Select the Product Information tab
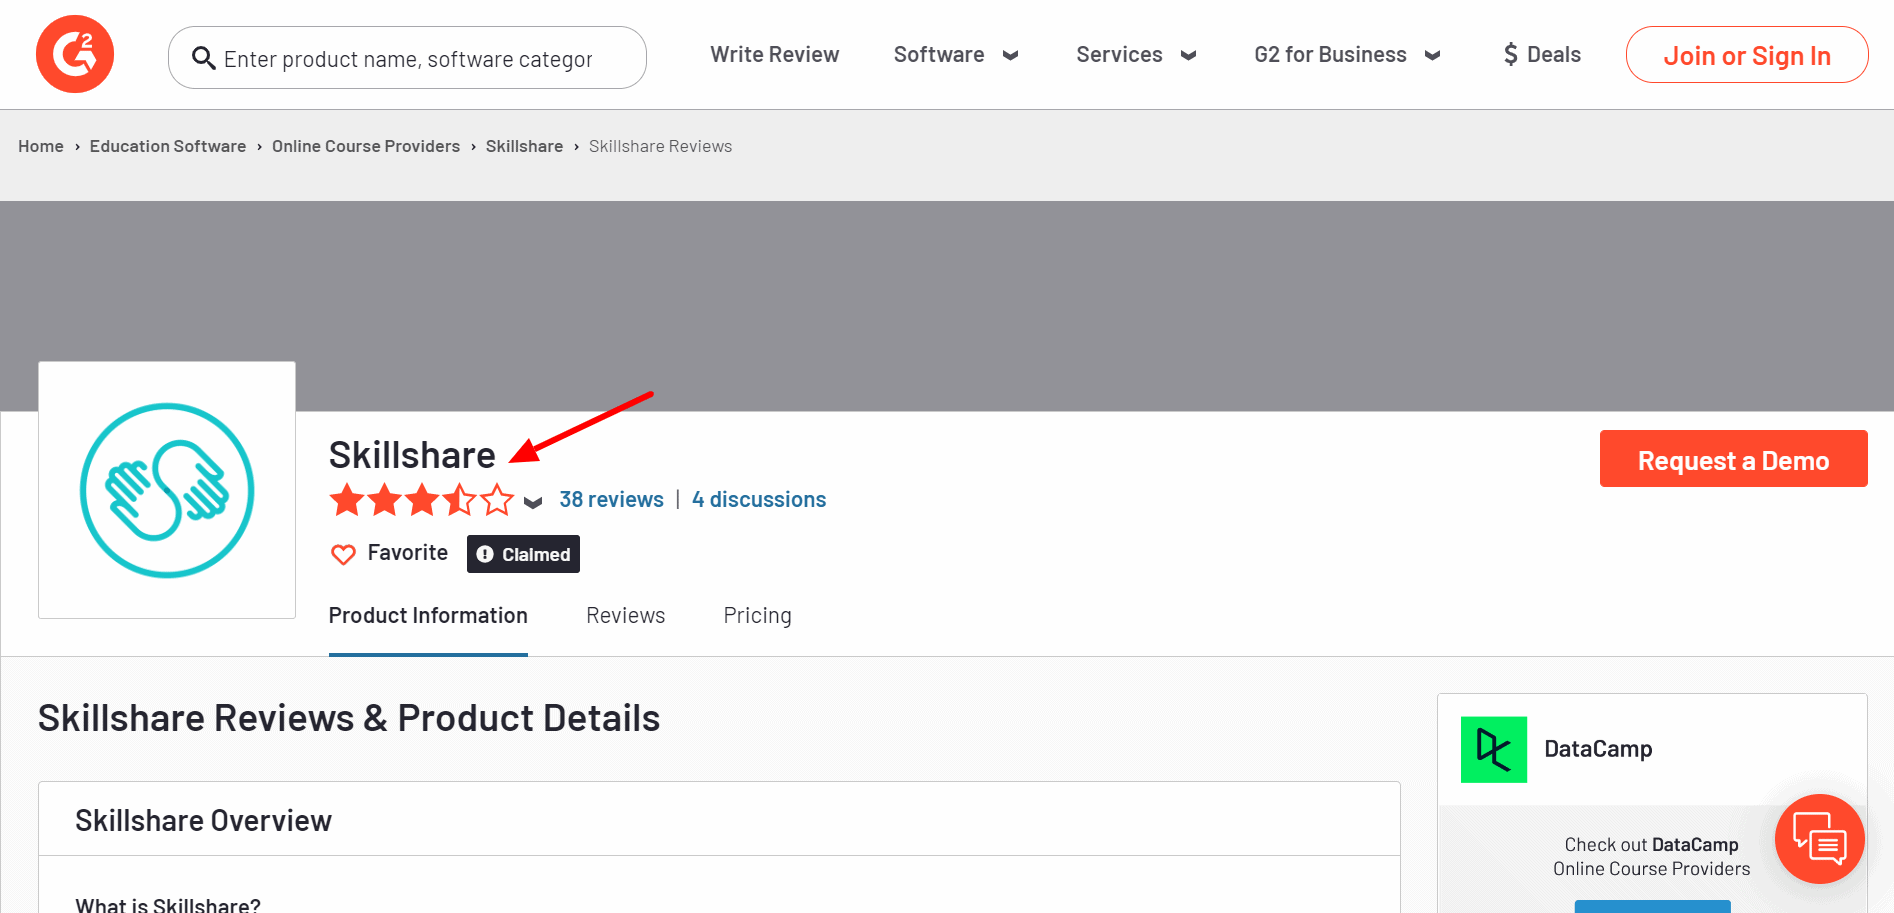The height and width of the screenshot is (913, 1894). [x=428, y=616]
